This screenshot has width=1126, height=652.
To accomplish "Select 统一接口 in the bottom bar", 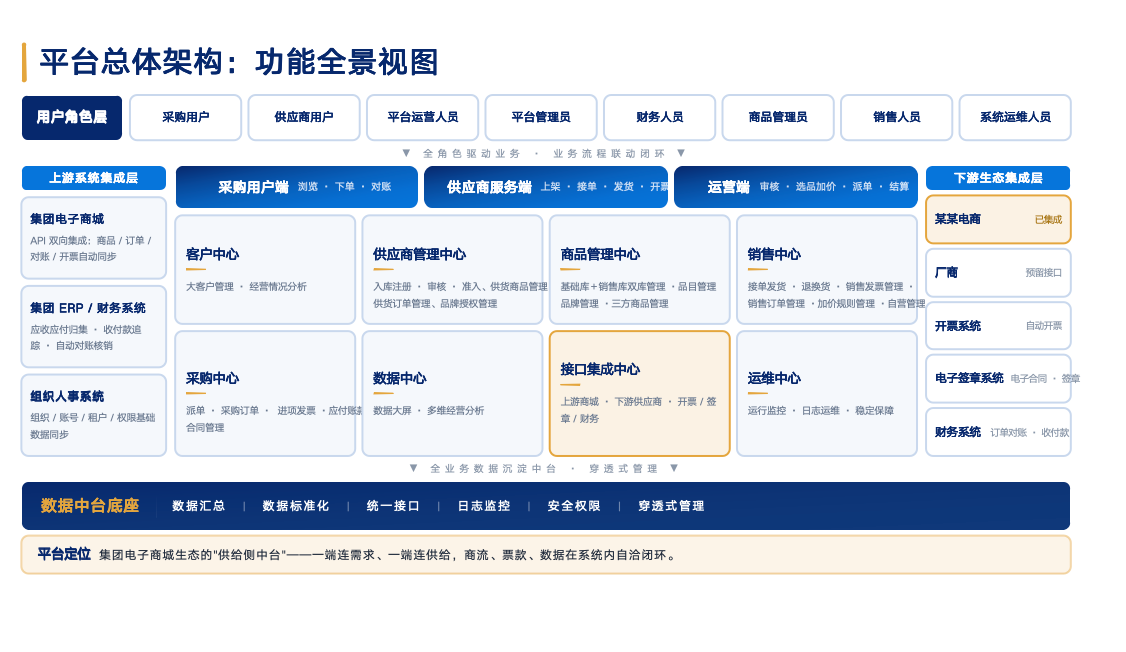I will pyautogui.click(x=394, y=506).
